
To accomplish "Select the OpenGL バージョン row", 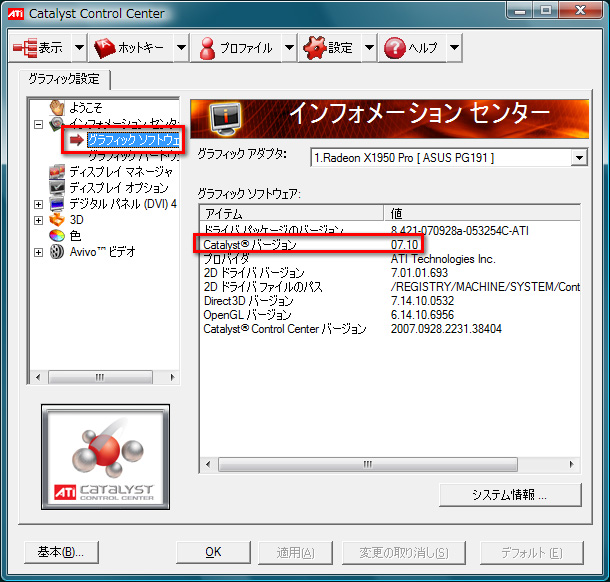I will click(x=390, y=315).
